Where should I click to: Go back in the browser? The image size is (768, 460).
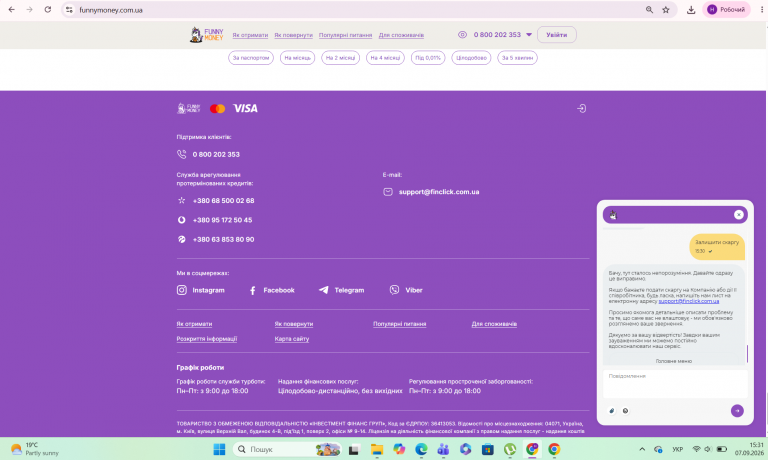coord(12,10)
